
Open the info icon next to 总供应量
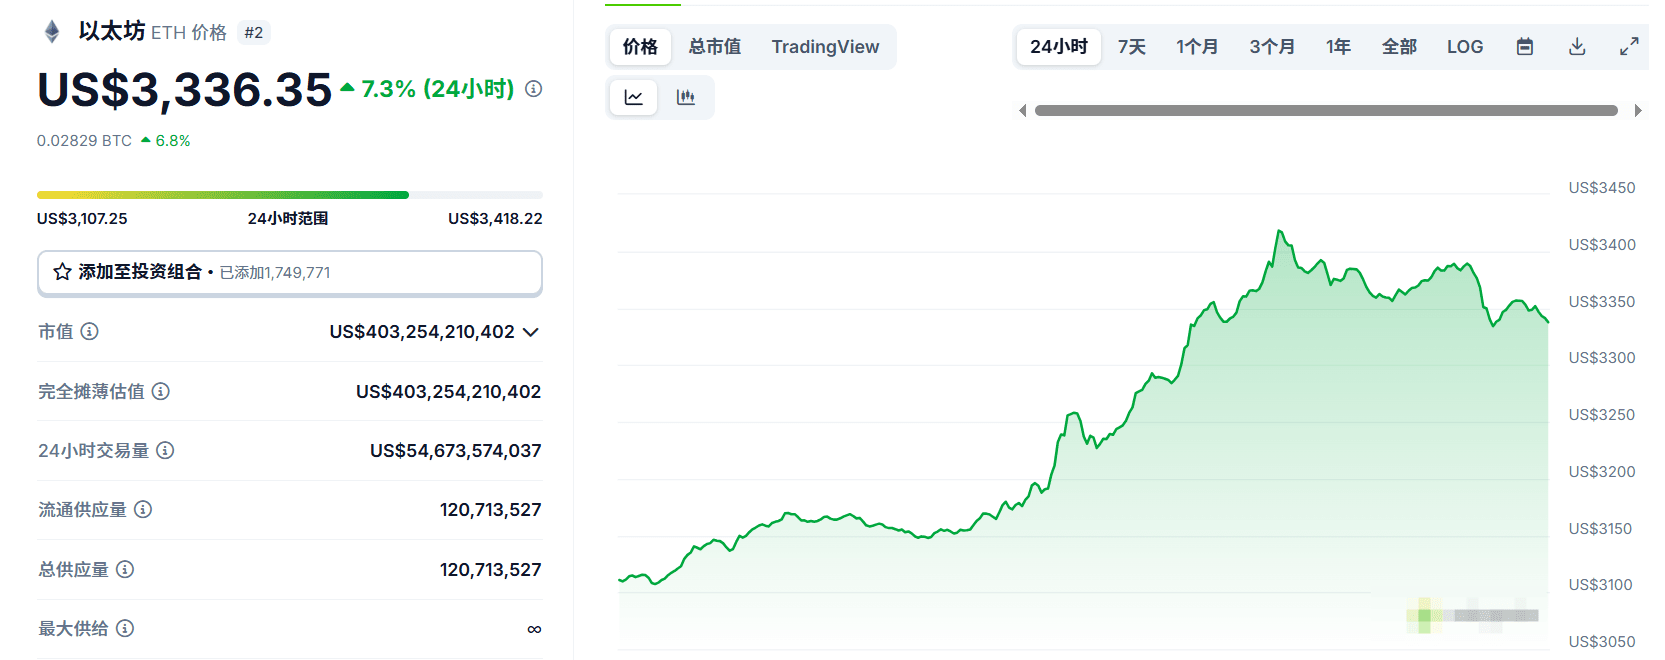pyautogui.click(x=125, y=569)
